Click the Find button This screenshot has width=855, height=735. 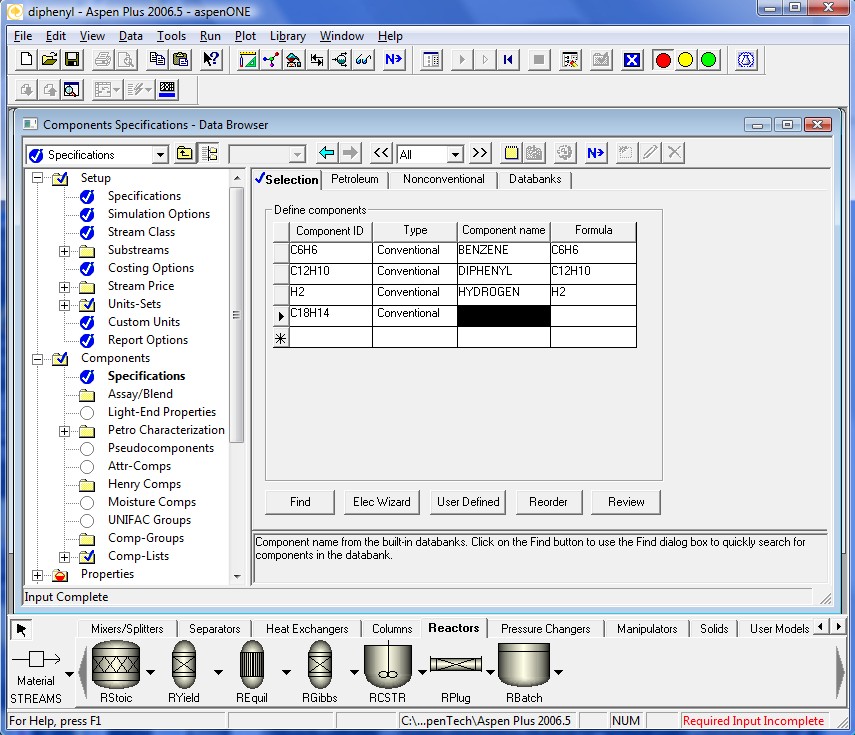(300, 502)
